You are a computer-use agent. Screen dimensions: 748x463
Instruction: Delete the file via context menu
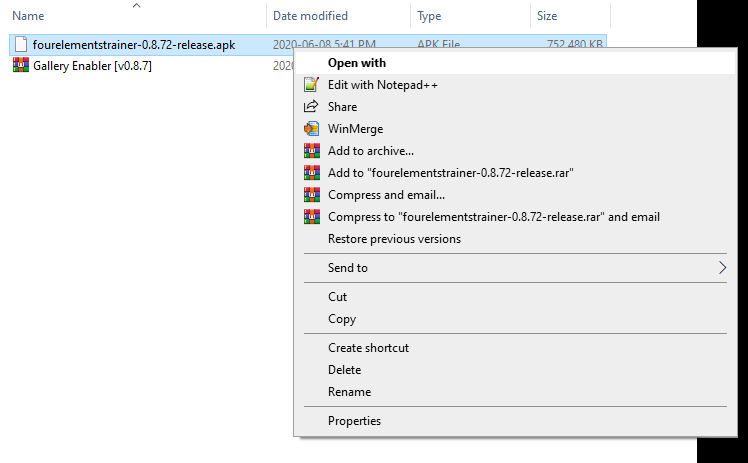coord(344,370)
